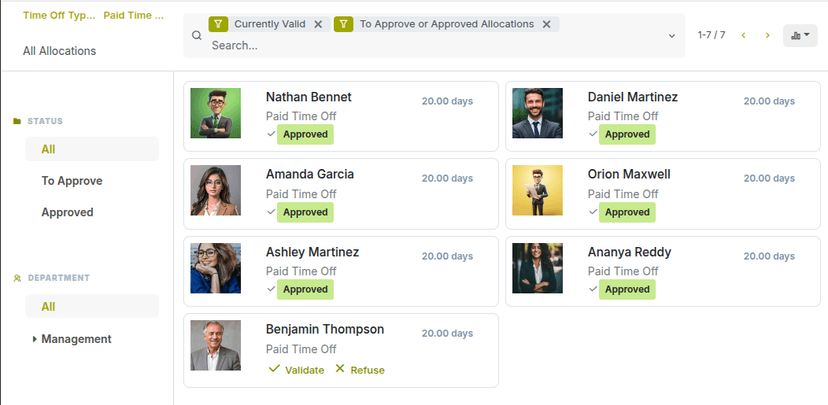
Task: Remove the Currently Valid filter
Action: [318, 24]
